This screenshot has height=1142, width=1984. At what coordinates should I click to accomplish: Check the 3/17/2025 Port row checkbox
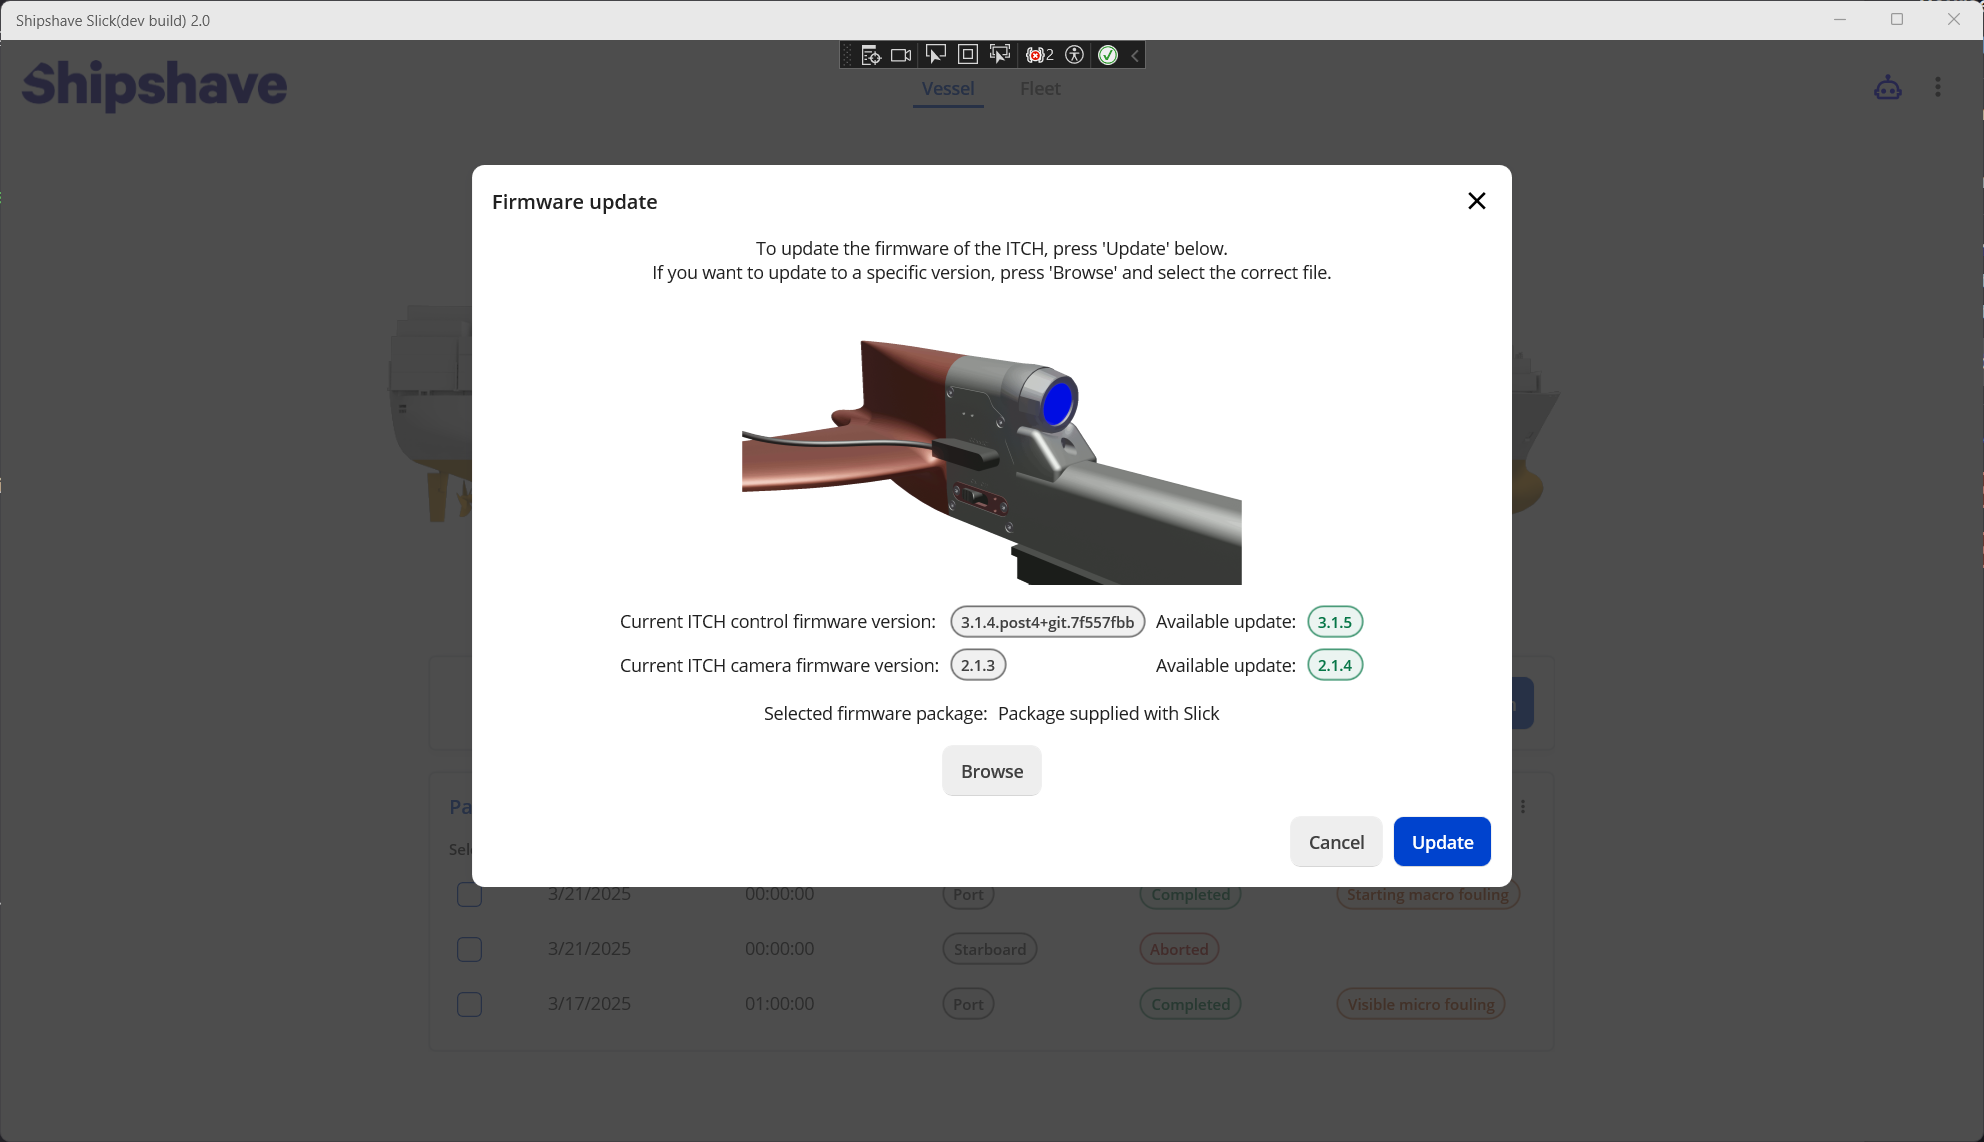(469, 1004)
